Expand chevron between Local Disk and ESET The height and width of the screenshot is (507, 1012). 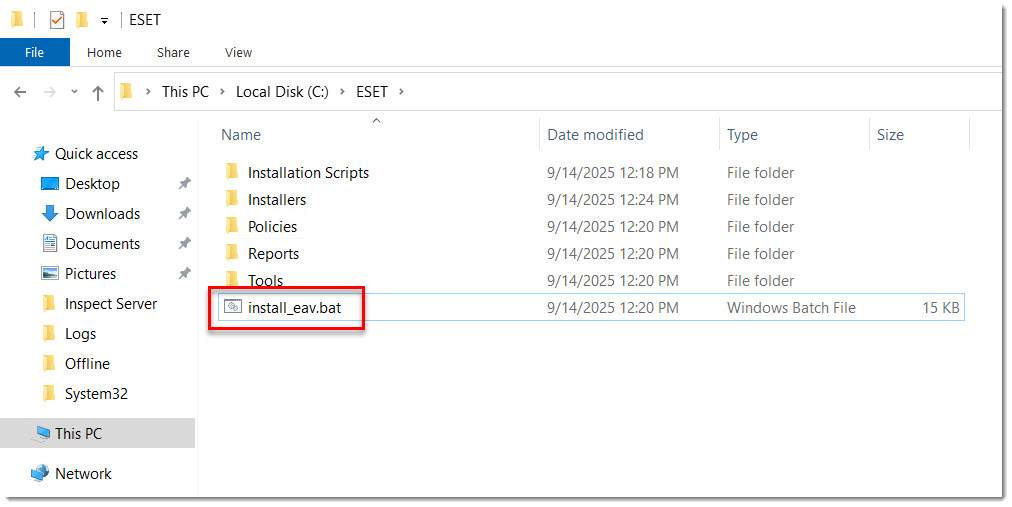pos(342,92)
